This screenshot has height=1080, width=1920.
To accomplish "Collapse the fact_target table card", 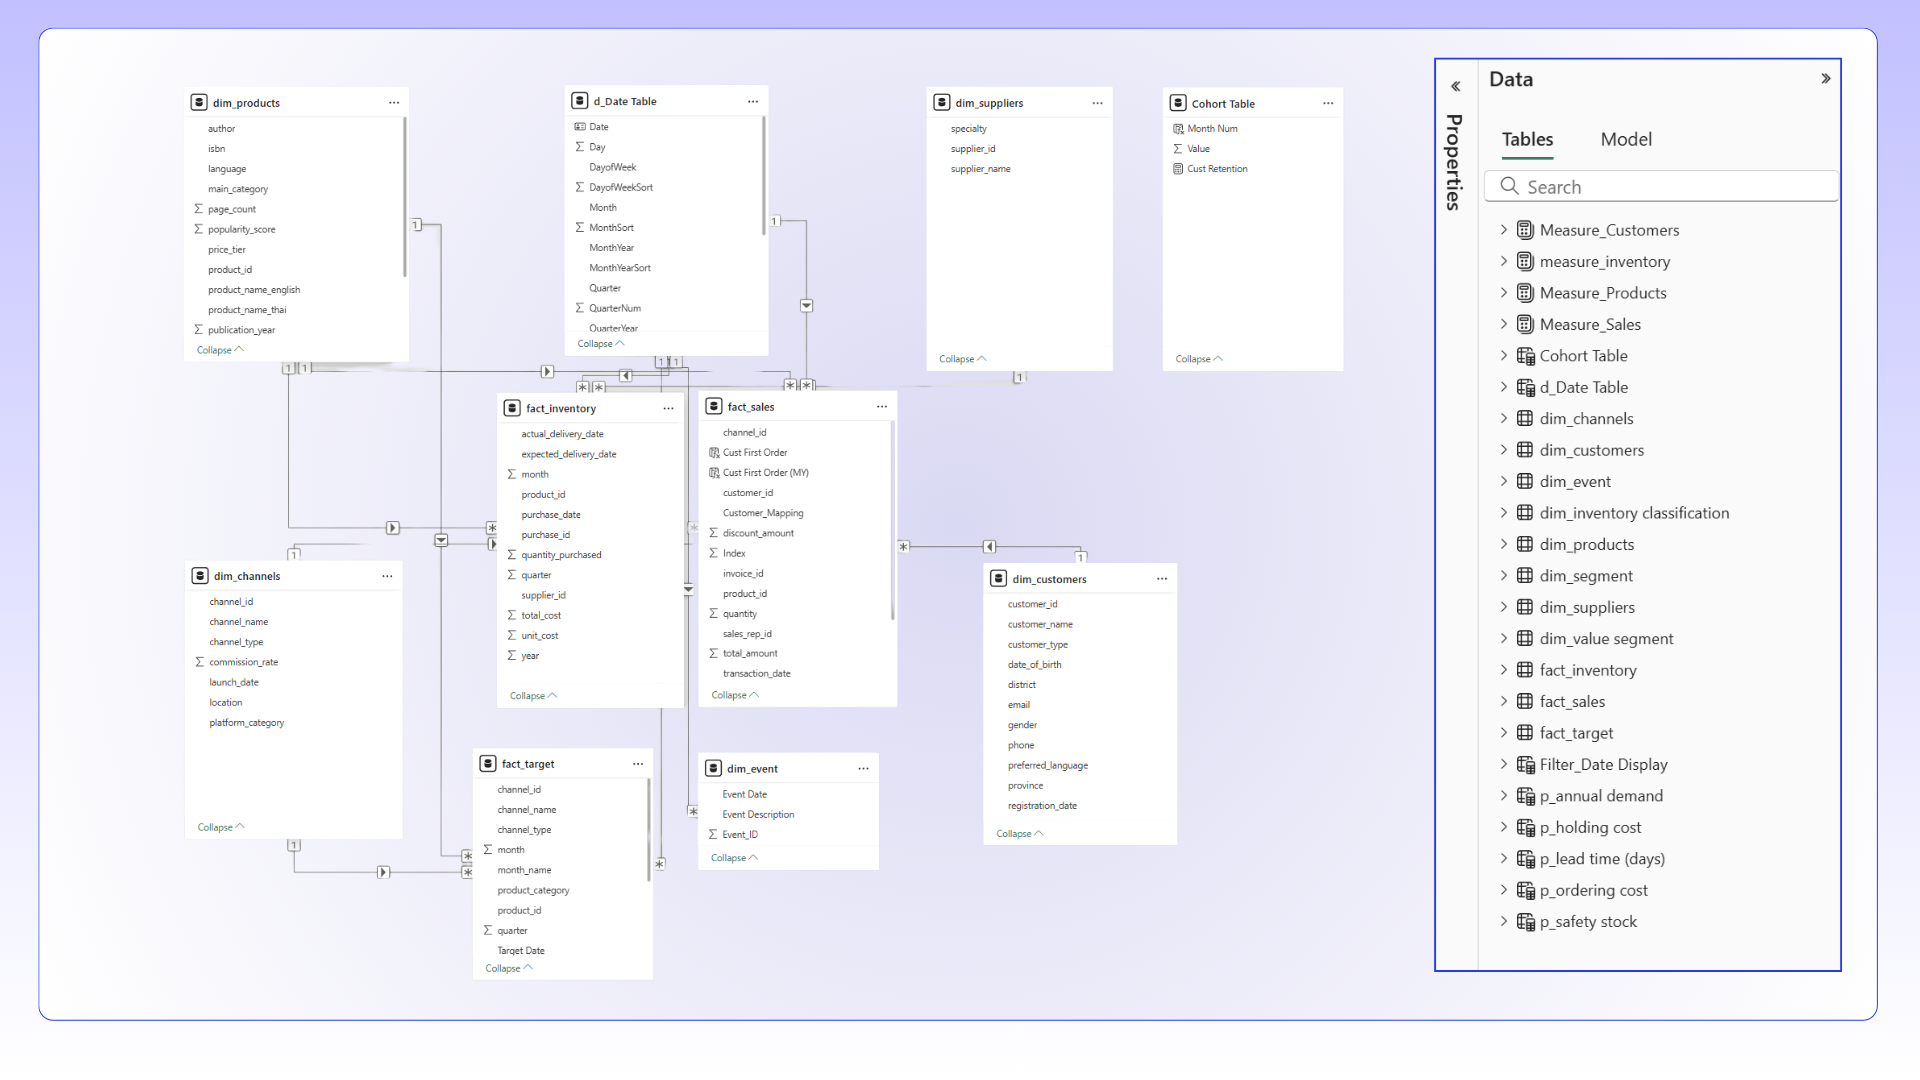I will pos(508,969).
